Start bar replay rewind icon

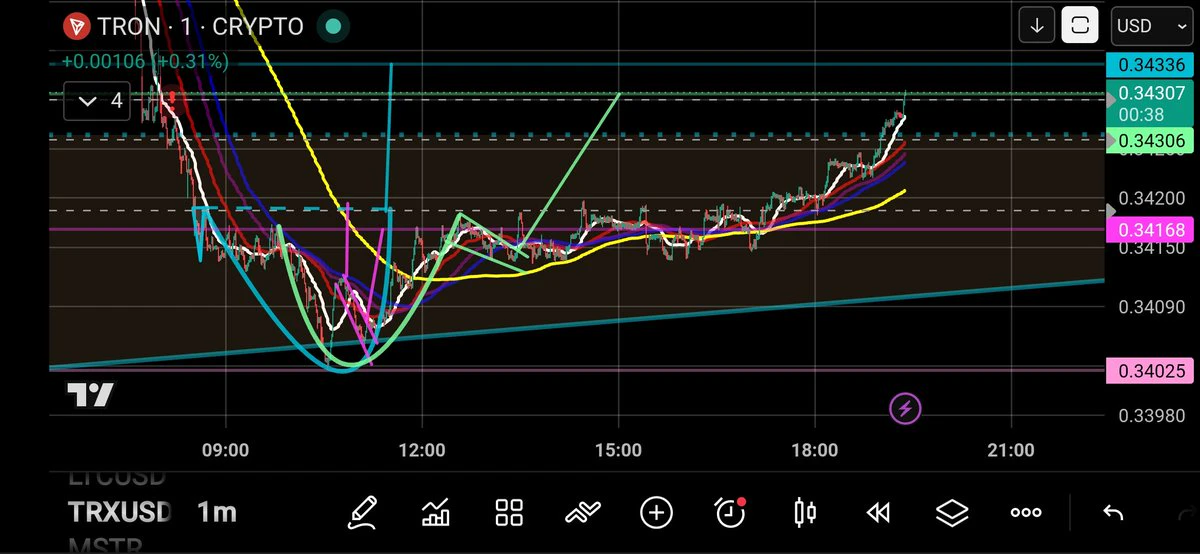878,513
